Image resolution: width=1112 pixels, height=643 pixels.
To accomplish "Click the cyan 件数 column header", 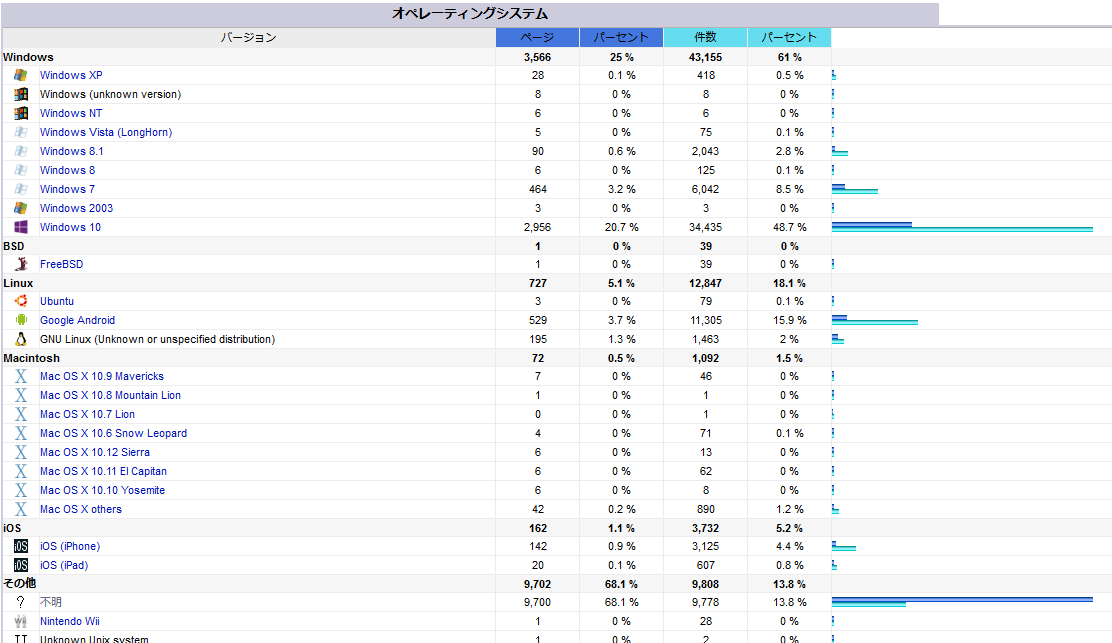I will [705, 37].
